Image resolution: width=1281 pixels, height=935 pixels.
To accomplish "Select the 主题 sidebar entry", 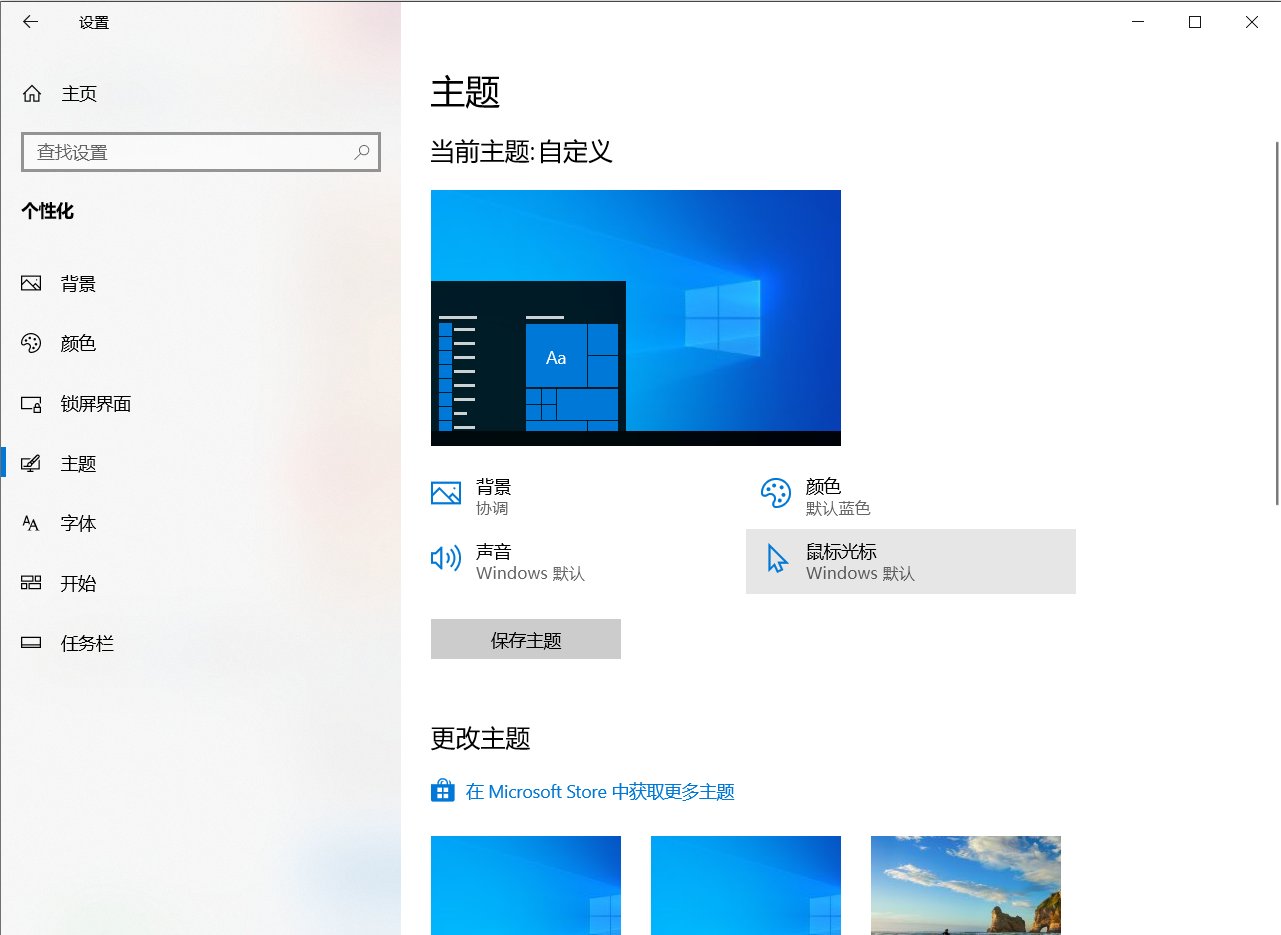I will [79, 463].
